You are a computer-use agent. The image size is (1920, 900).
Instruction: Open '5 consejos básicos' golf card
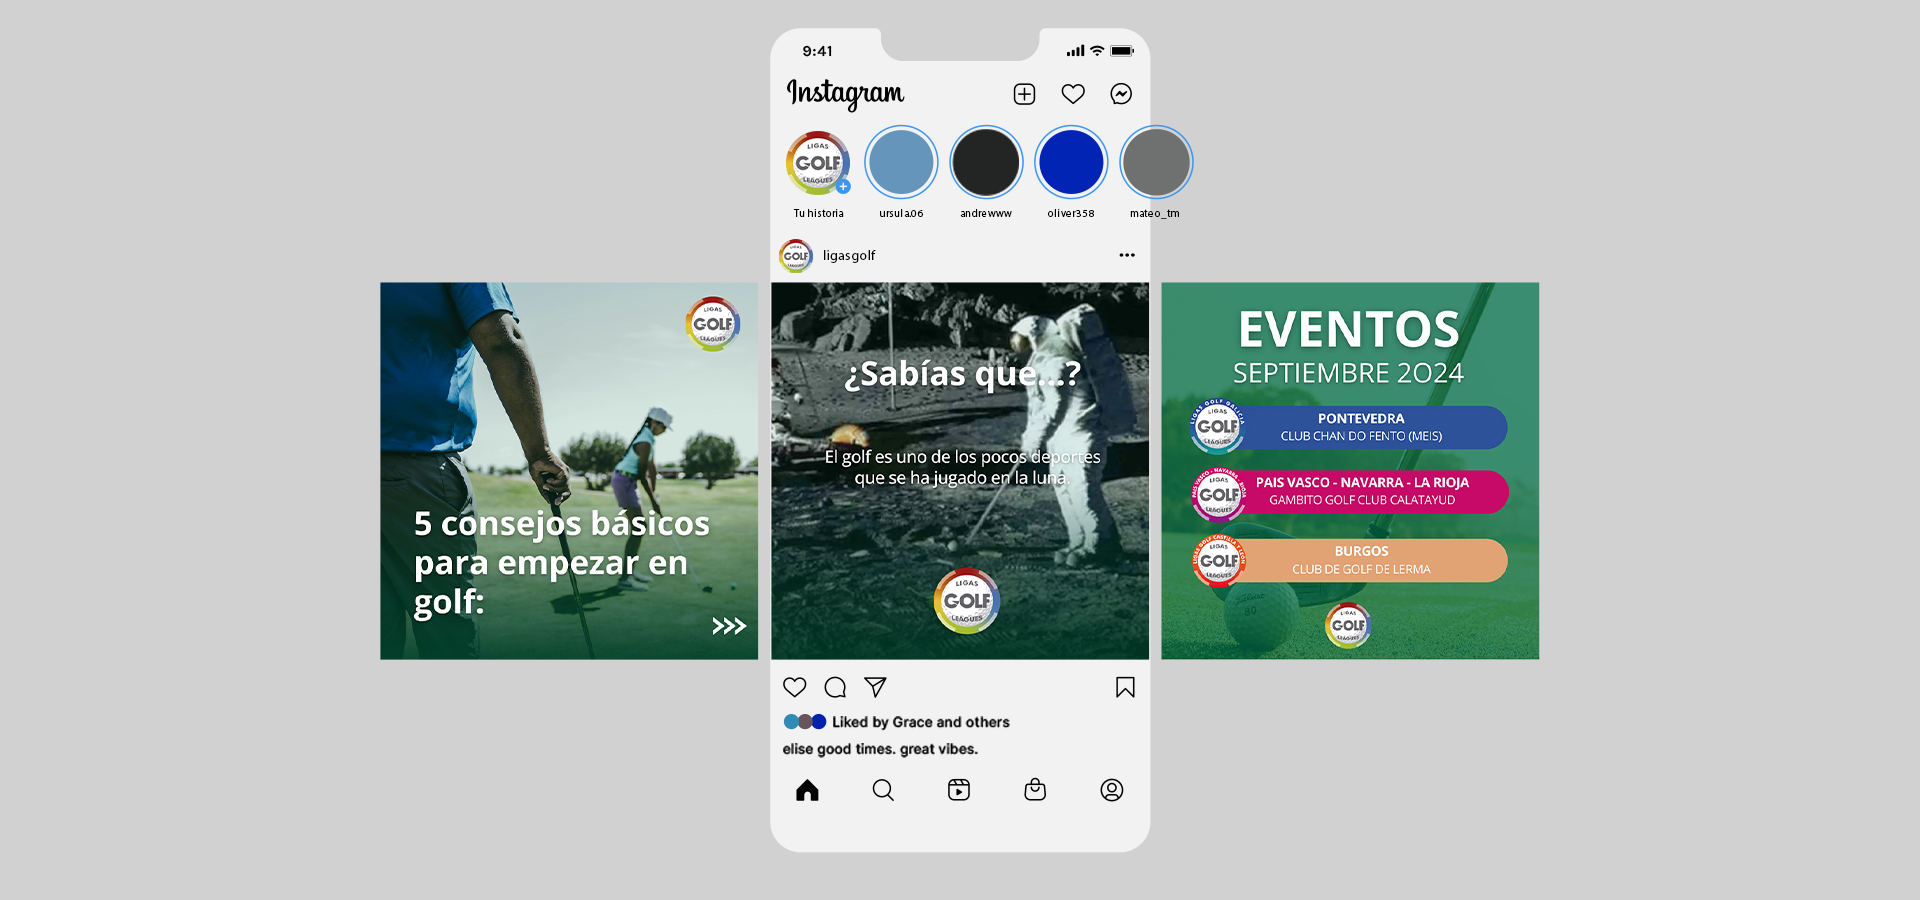tap(569, 471)
